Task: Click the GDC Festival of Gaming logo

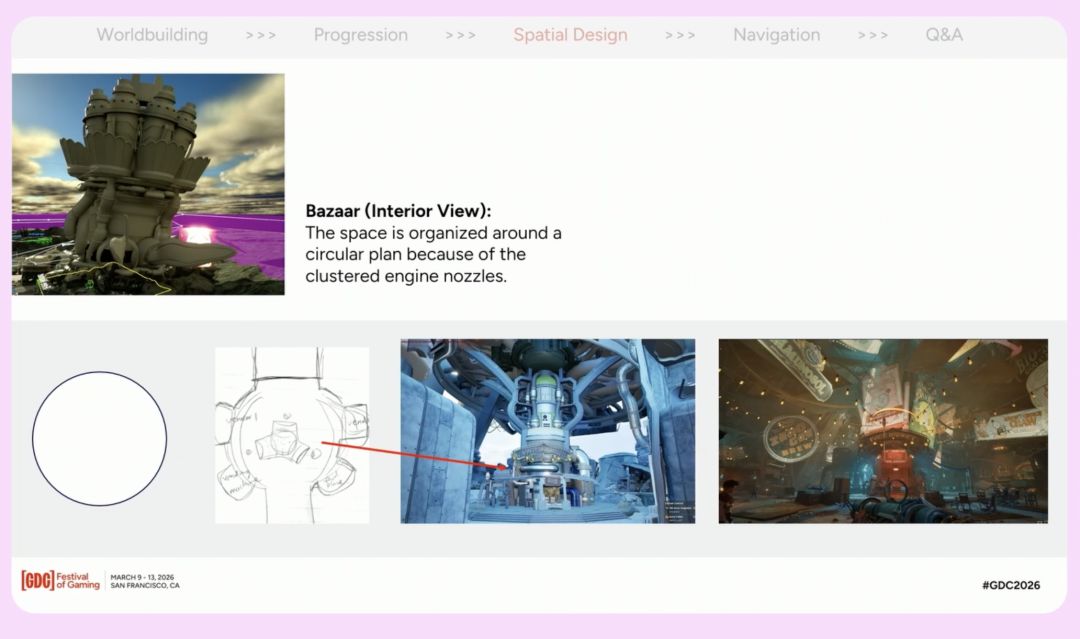Action: point(61,580)
